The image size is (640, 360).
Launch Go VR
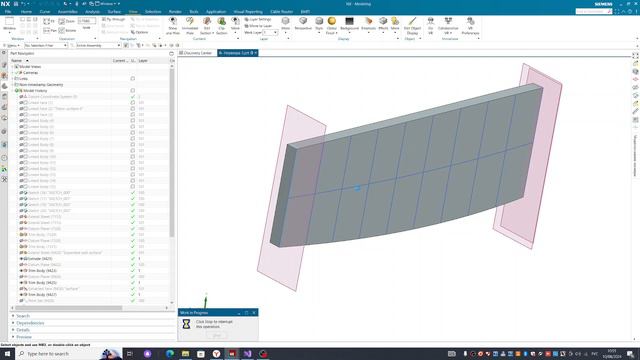[x=431, y=25]
